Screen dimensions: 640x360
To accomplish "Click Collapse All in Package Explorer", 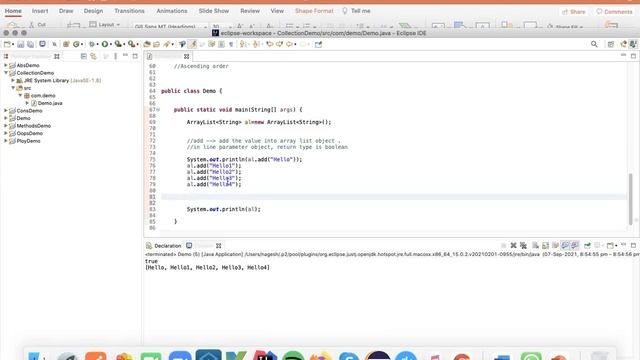I will (x=84, y=56).
